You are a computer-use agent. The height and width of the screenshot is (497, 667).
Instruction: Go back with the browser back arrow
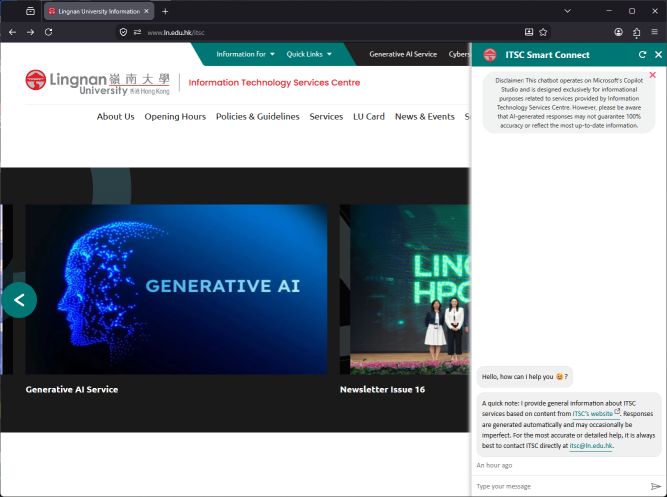click(x=12, y=32)
